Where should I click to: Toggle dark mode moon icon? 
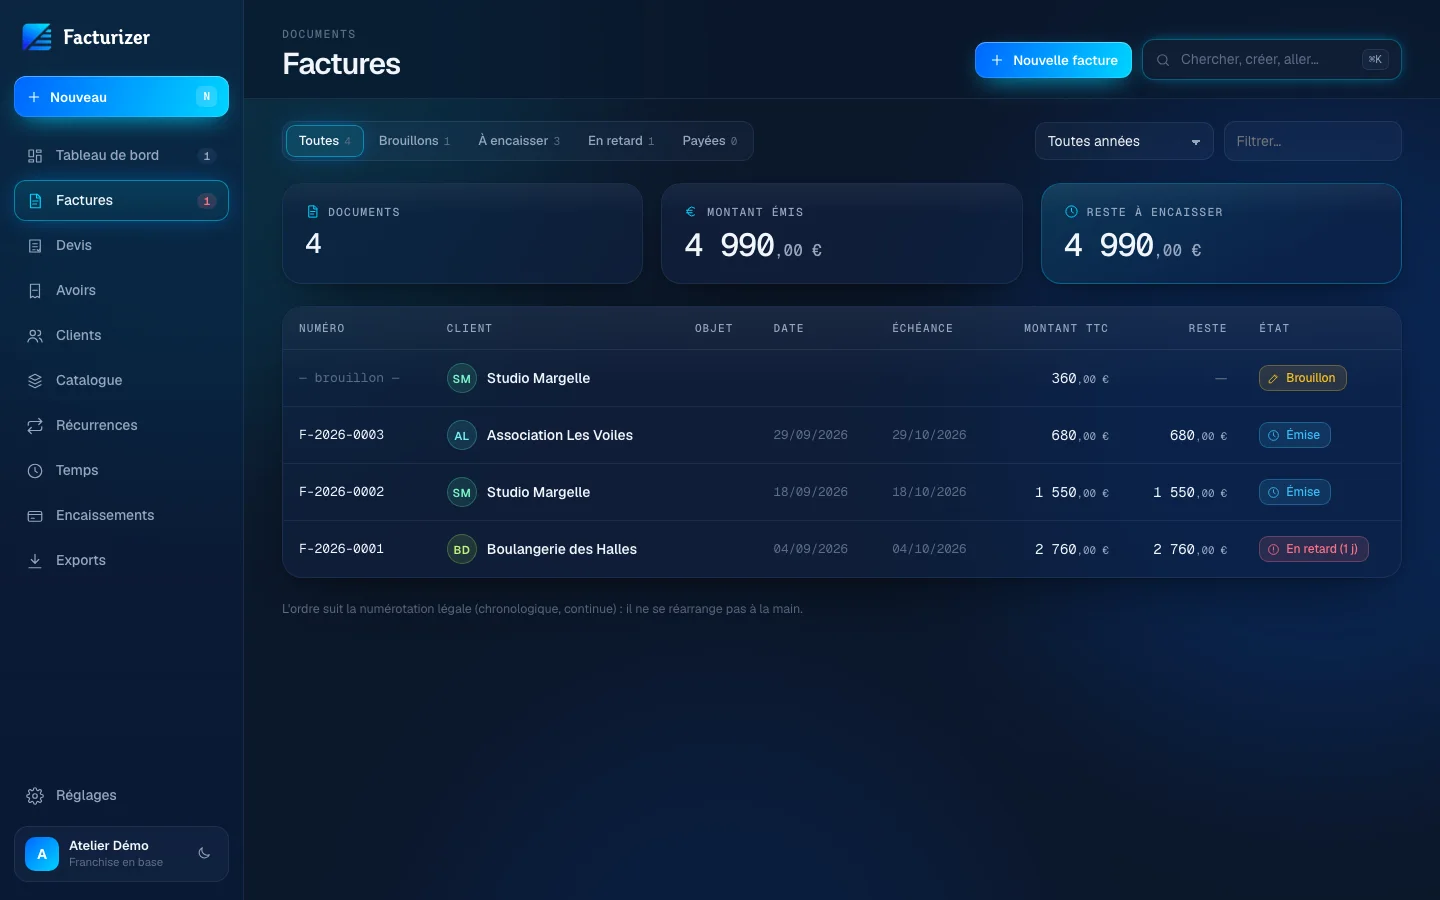pyautogui.click(x=204, y=853)
